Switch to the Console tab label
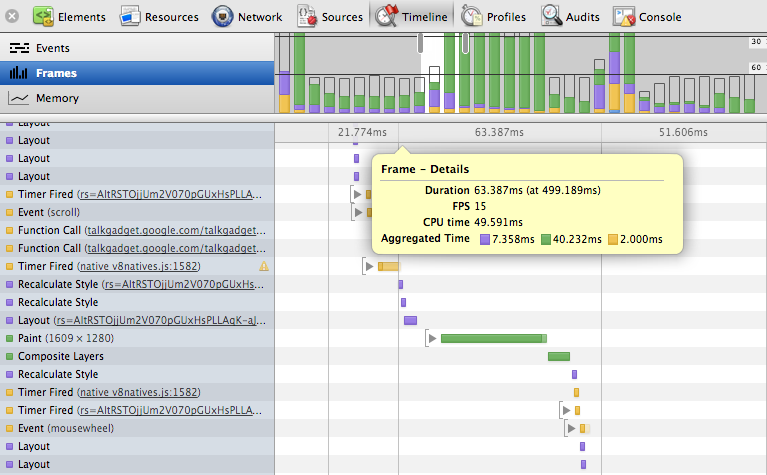Screen dimensions: 767x475 pyautogui.click(x=660, y=17)
